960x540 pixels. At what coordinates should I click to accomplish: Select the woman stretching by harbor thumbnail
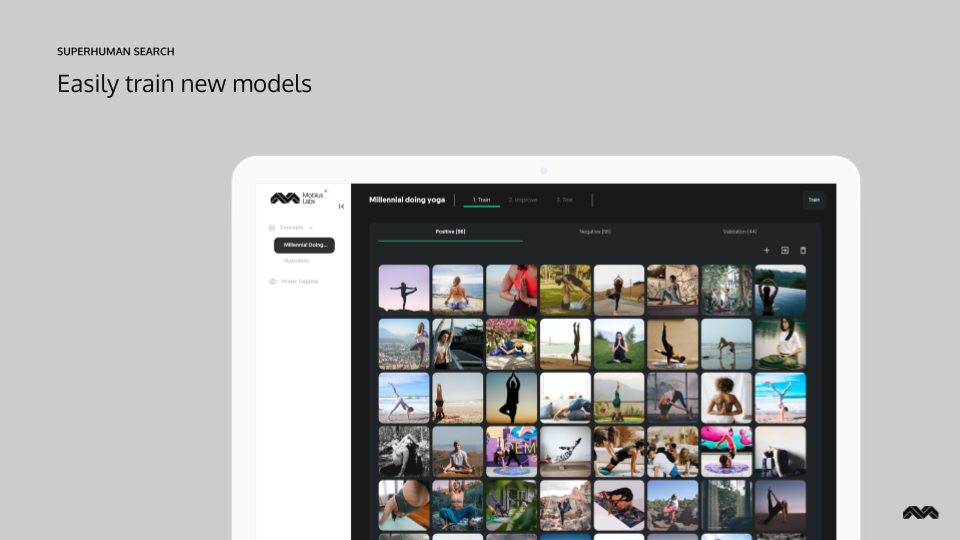point(457,344)
